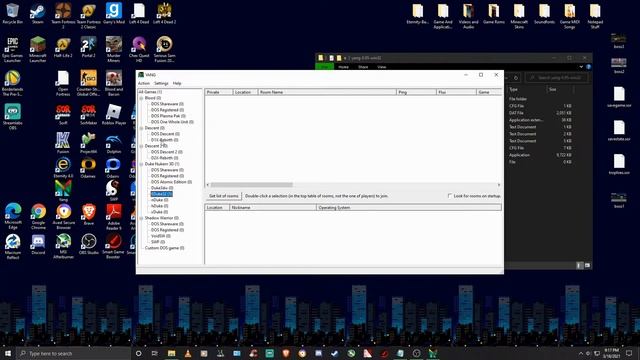Image resolution: width=640 pixels, height=360 pixels.
Task: Open the Action menu in YANG
Action: point(144,83)
